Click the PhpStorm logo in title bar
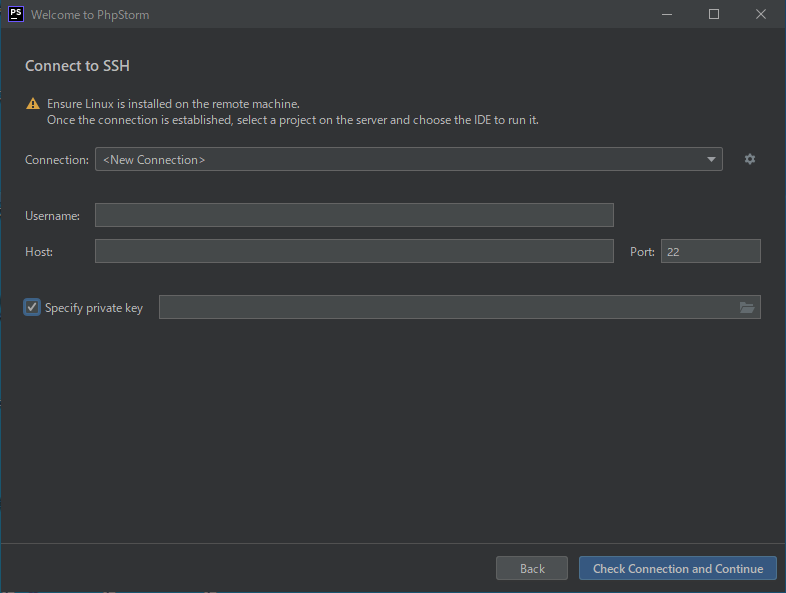Image resolution: width=786 pixels, height=593 pixels. pos(15,15)
